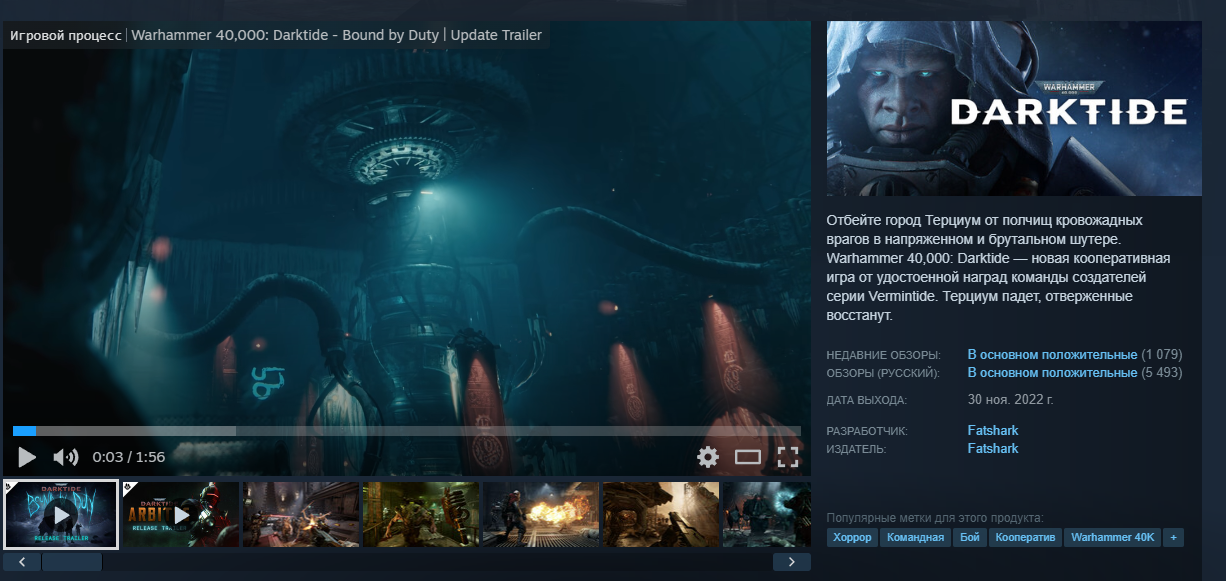Open recent reviews 'В основном положительные'

coord(1052,355)
